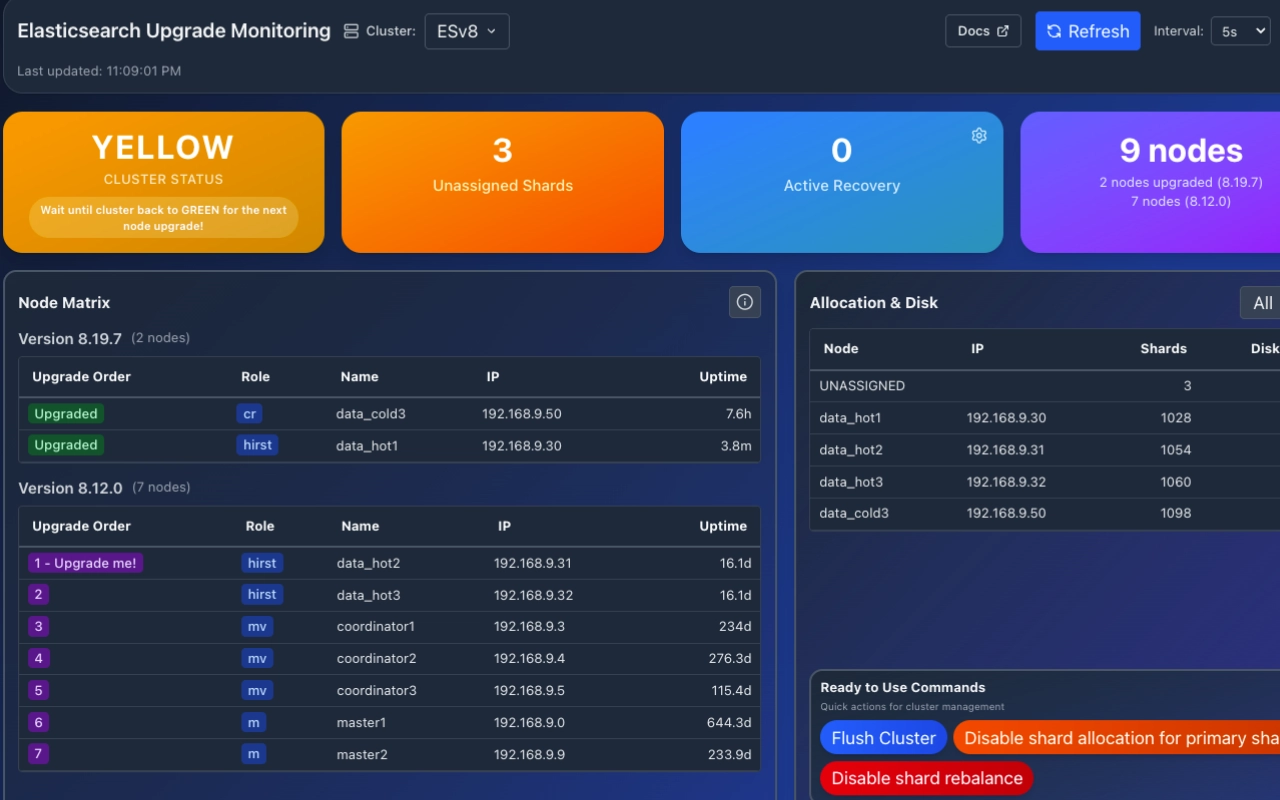
Task: Click upgrade order badge 2 for data_hot3
Action: pyautogui.click(x=38, y=595)
